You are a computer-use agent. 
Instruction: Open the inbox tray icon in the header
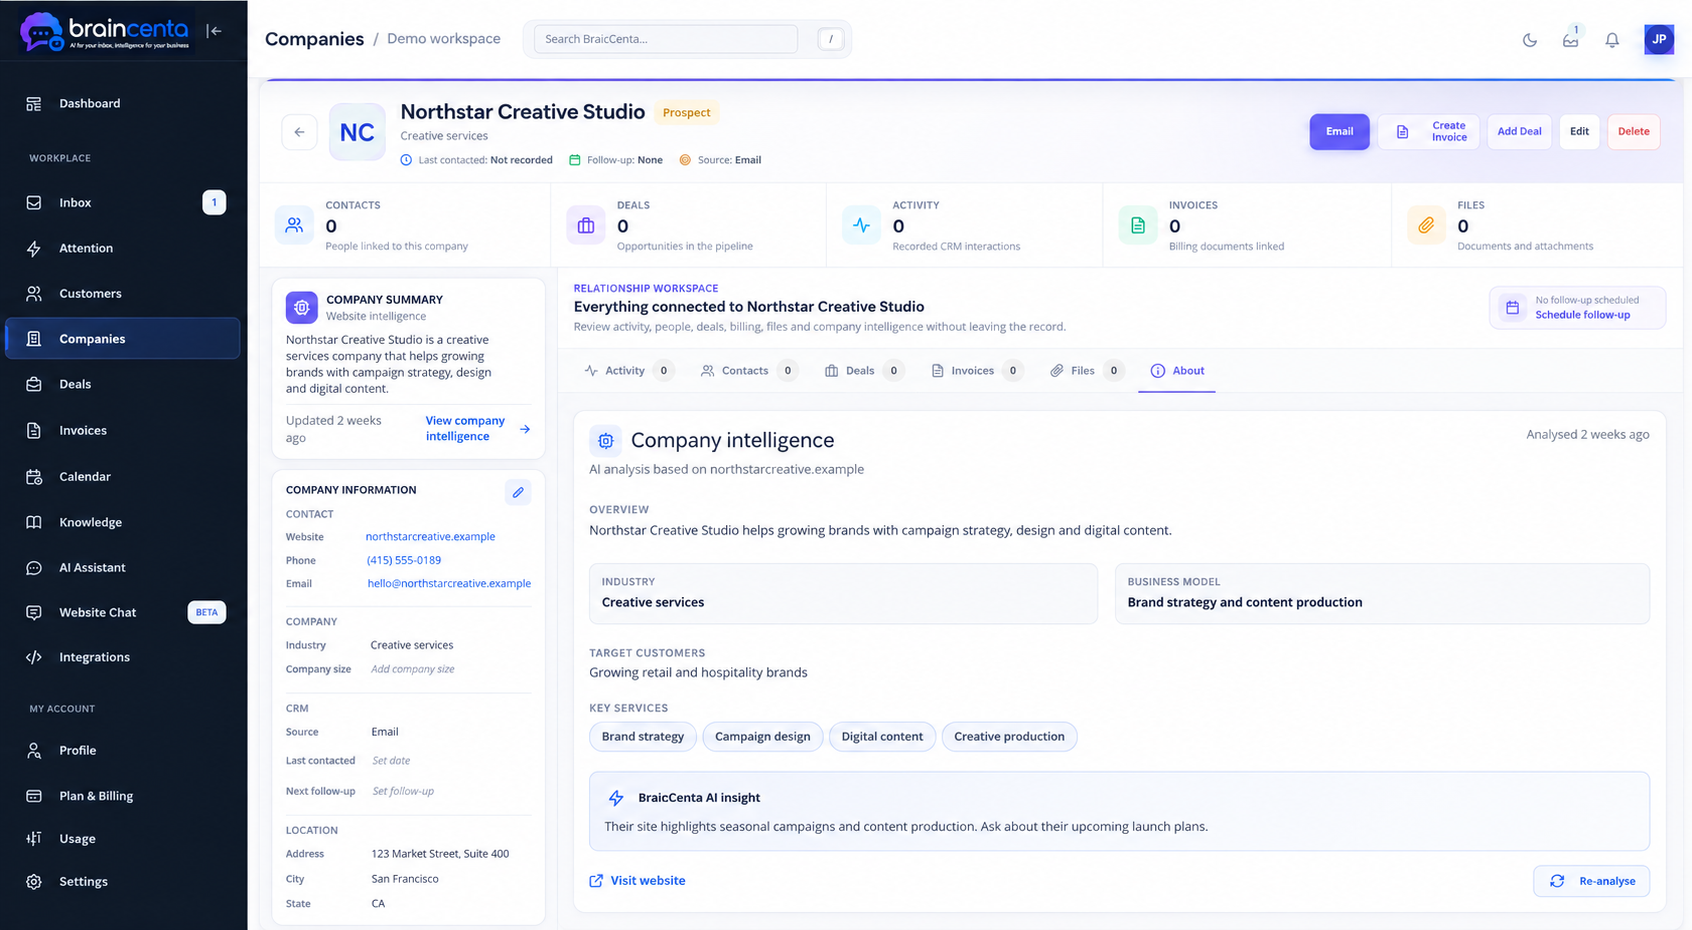click(1571, 40)
